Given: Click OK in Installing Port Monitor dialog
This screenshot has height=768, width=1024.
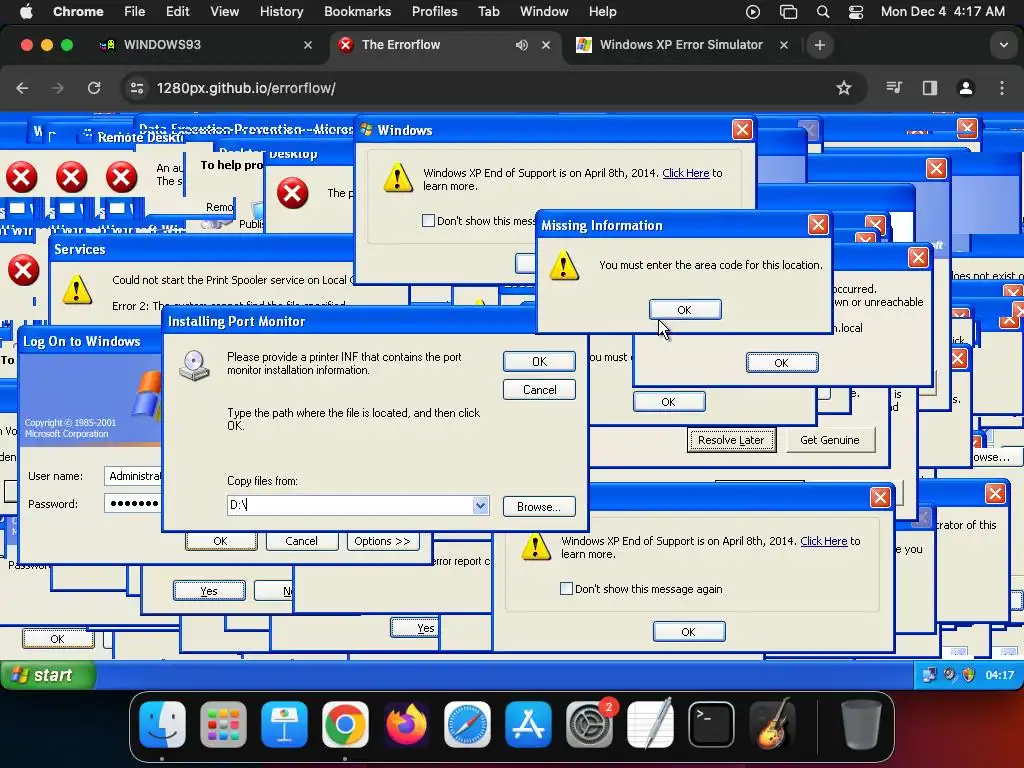Looking at the screenshot, I should click(539, 361).
